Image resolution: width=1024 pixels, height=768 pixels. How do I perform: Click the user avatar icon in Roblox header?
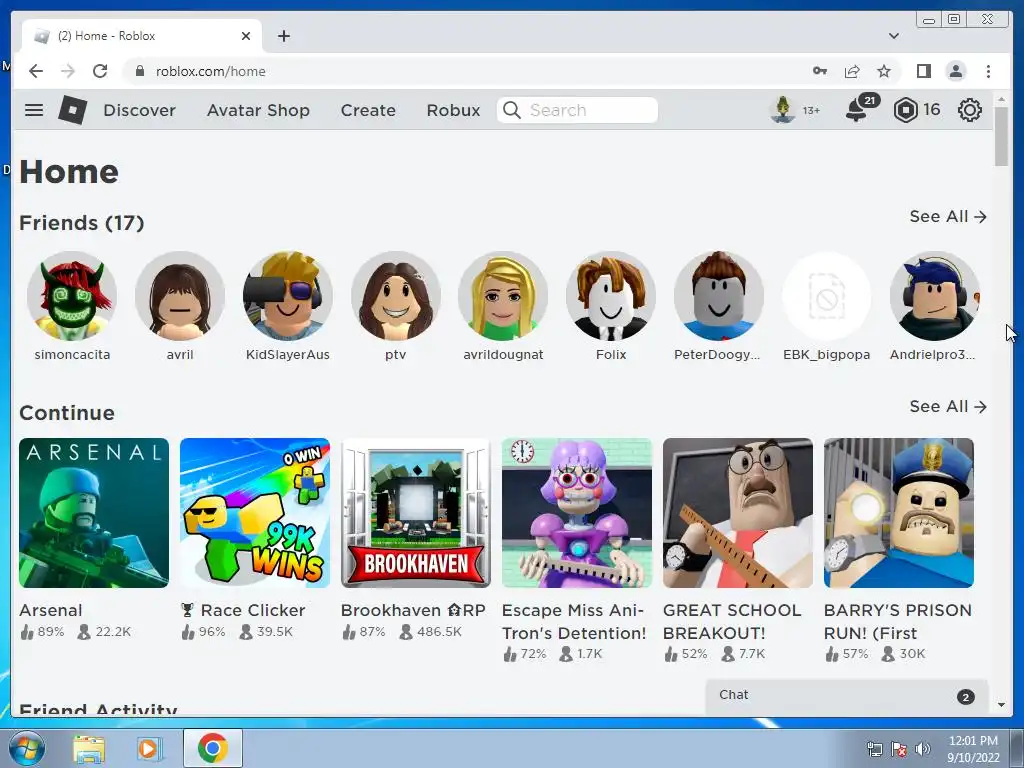point(782,110)
